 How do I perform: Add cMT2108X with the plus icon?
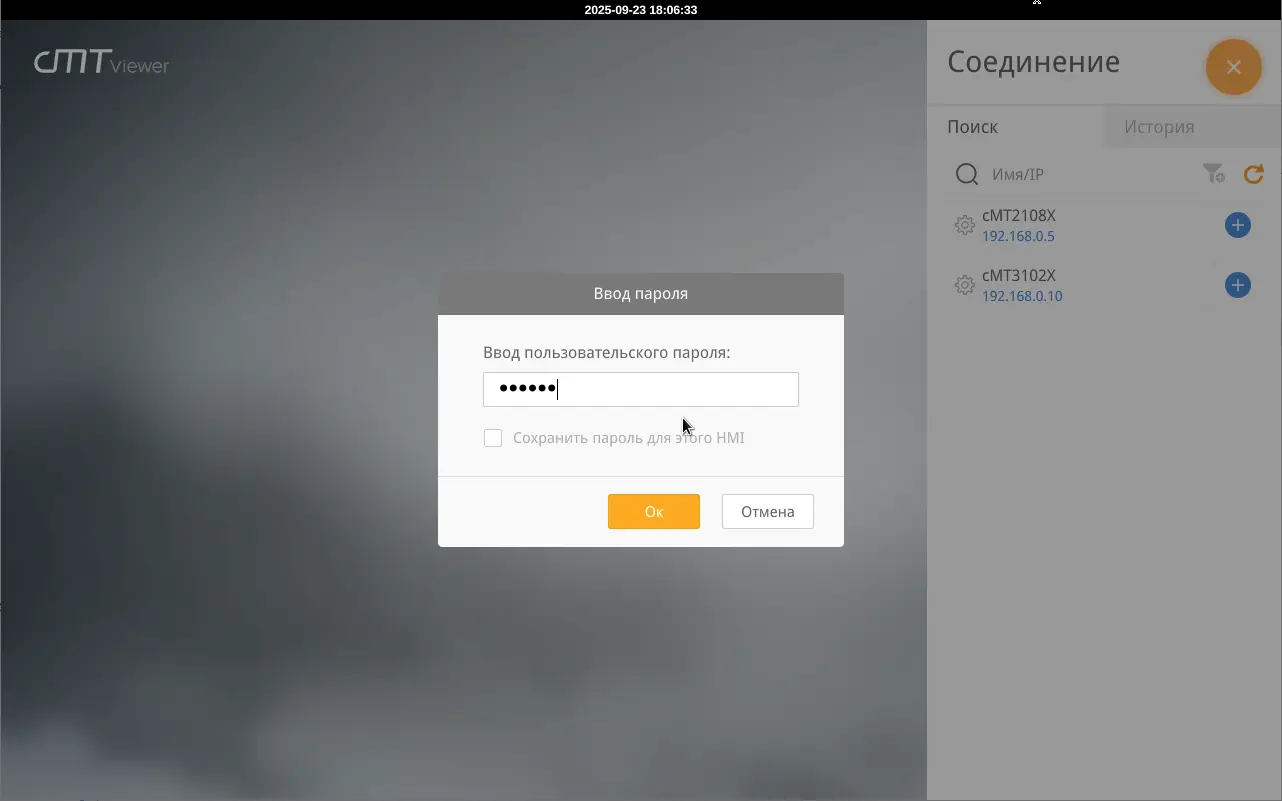[x=1237, y=225]
